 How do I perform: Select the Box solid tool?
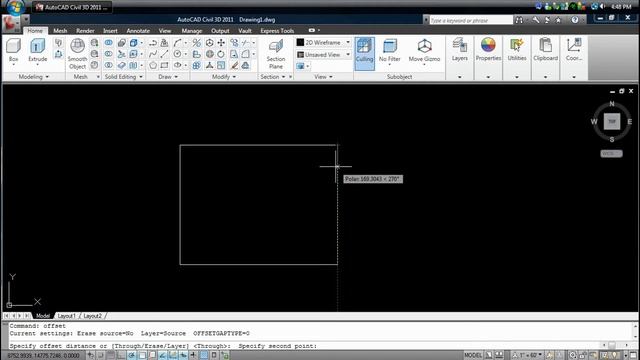coord(13,50)
